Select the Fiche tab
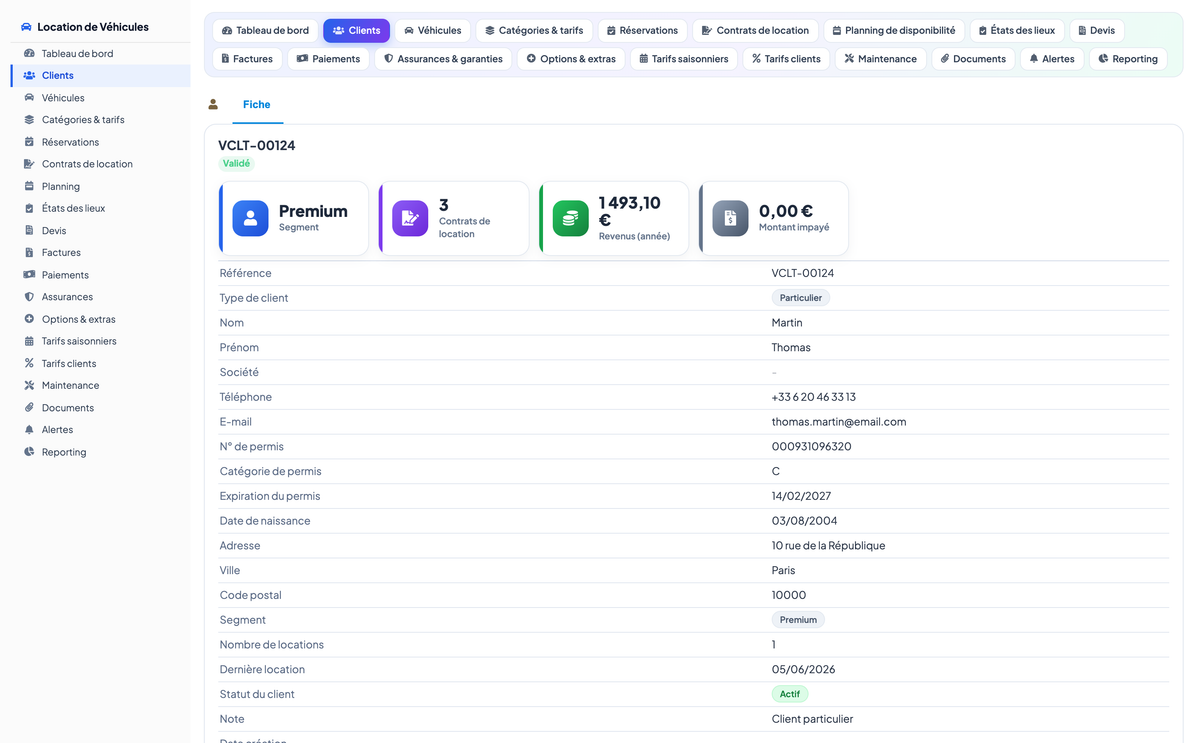This screenshot has height=743, width=1200. 257,104
